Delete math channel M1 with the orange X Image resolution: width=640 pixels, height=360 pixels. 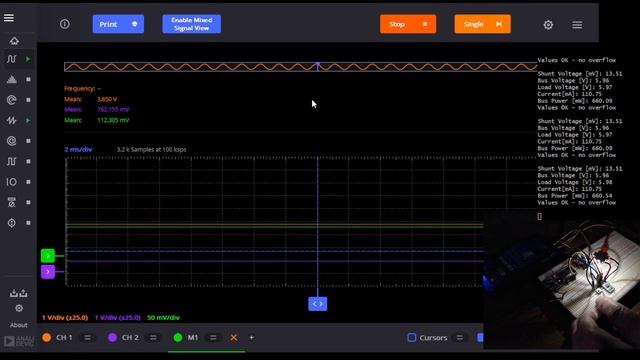[233, 338]
